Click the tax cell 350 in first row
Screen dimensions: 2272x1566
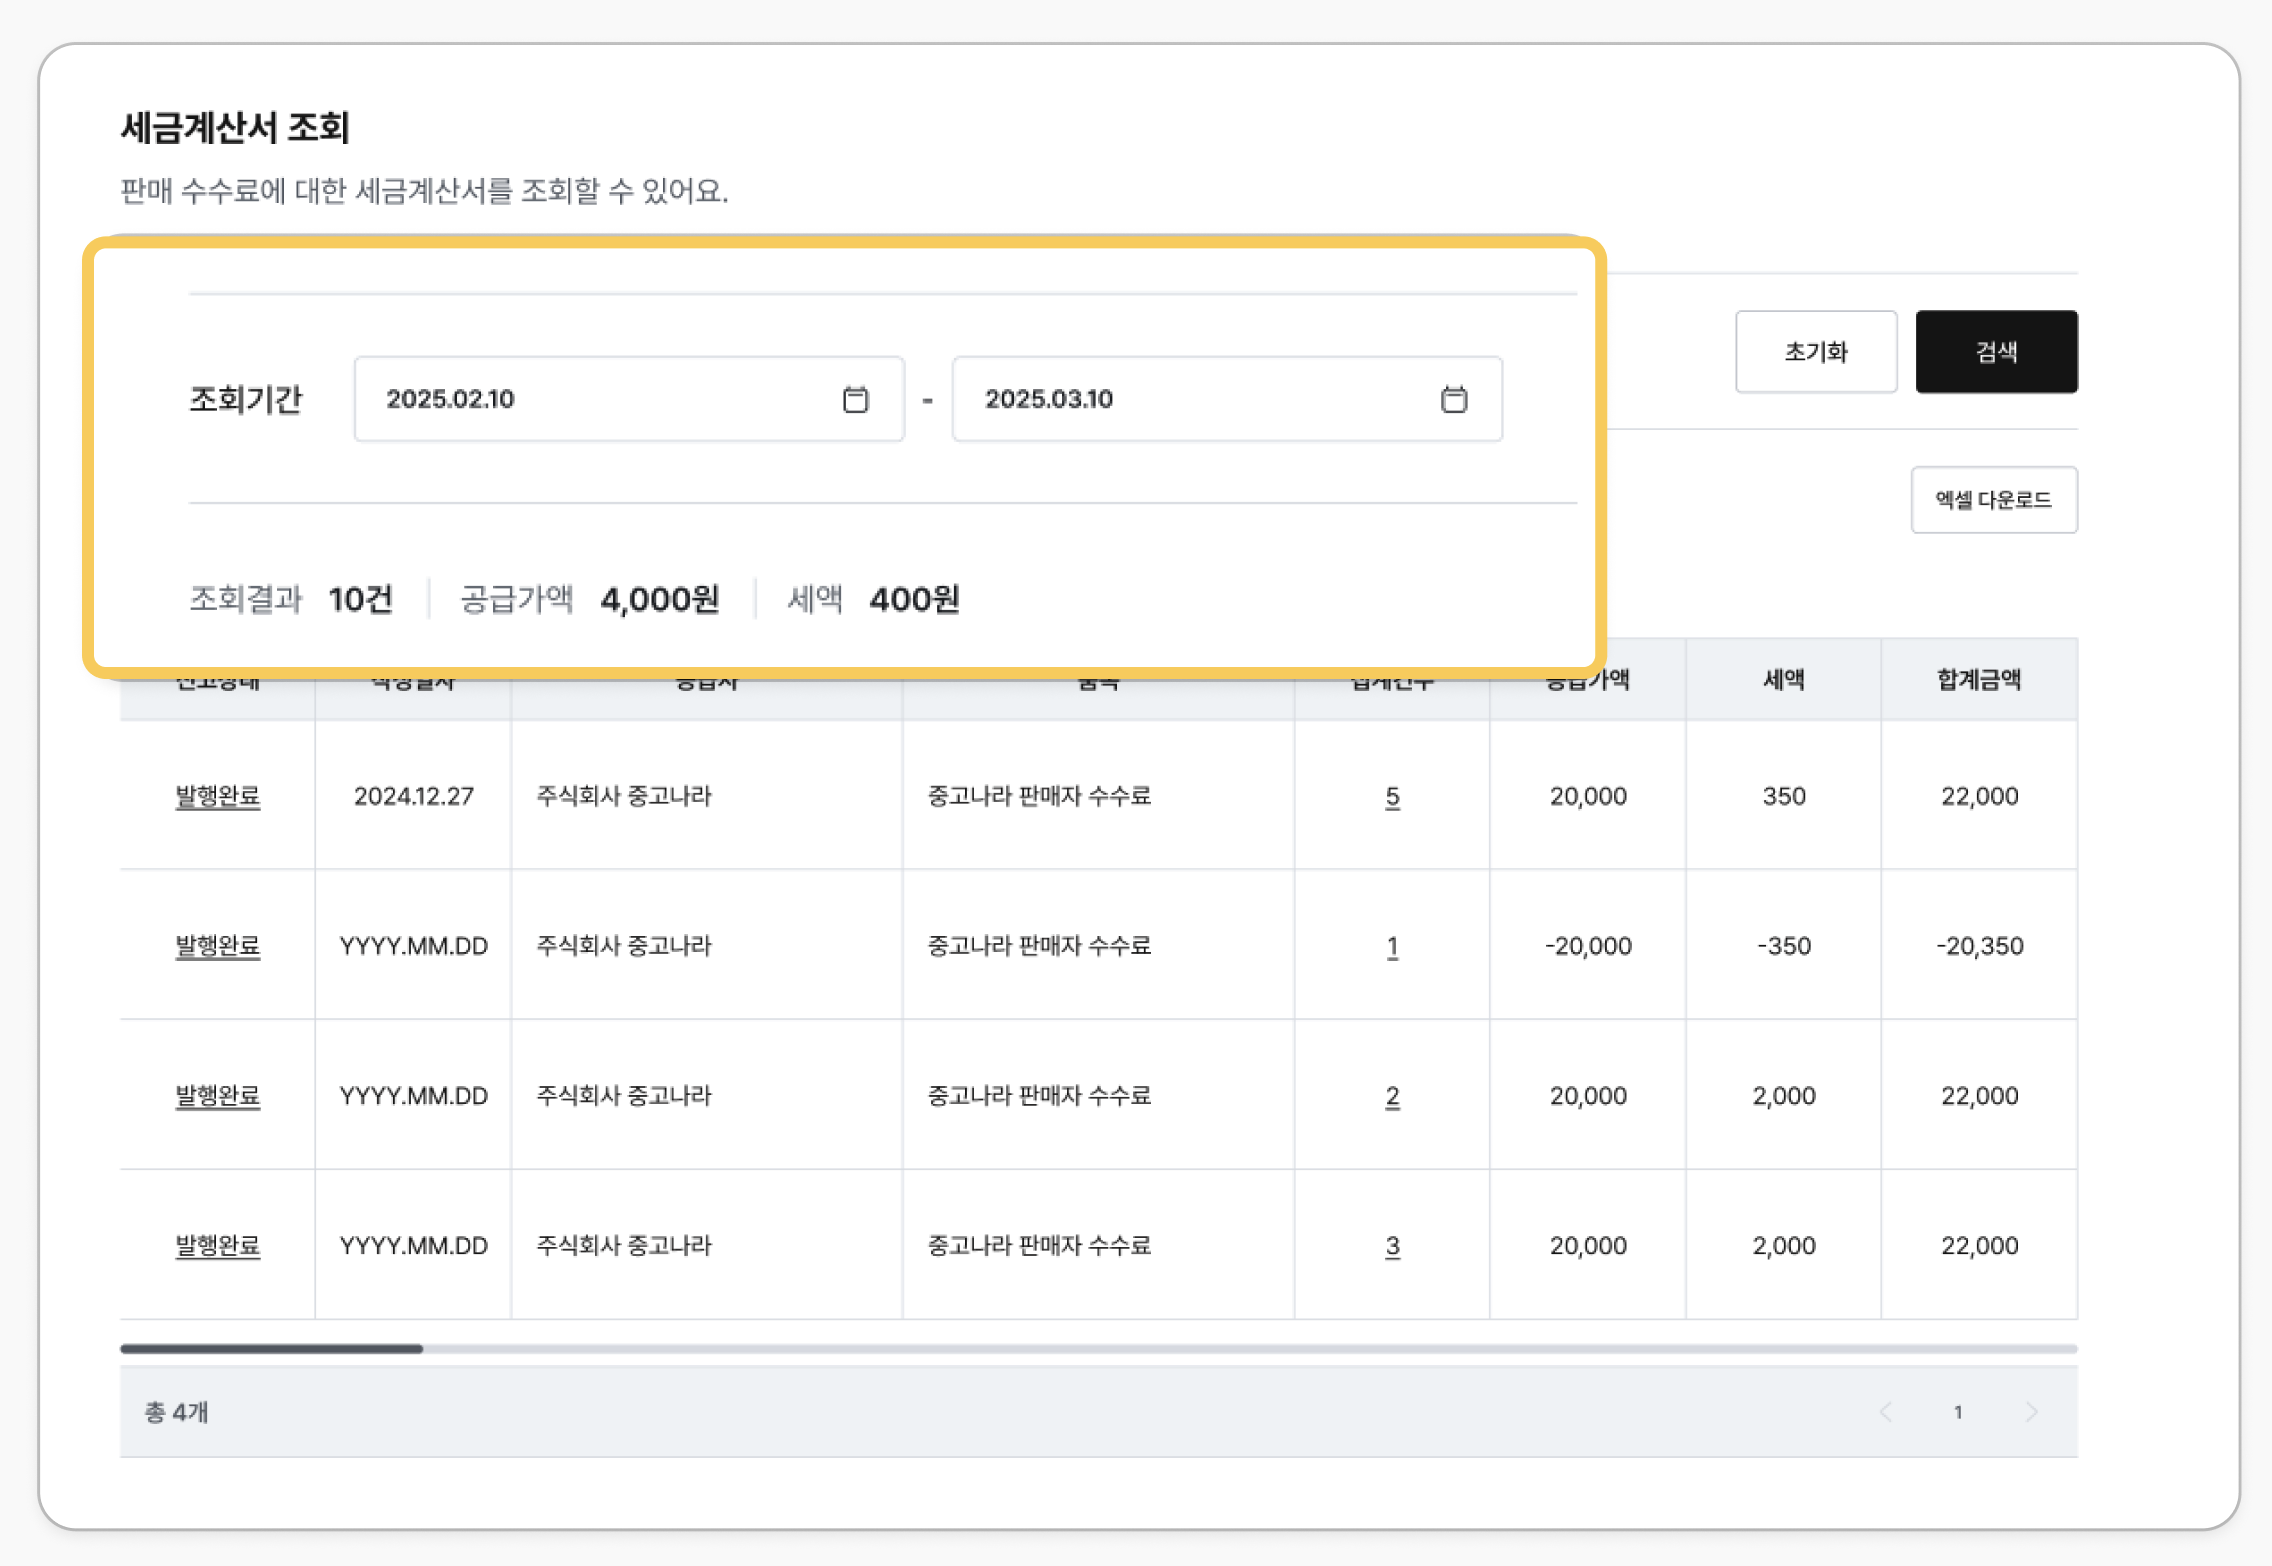[x=1784, y=796]
